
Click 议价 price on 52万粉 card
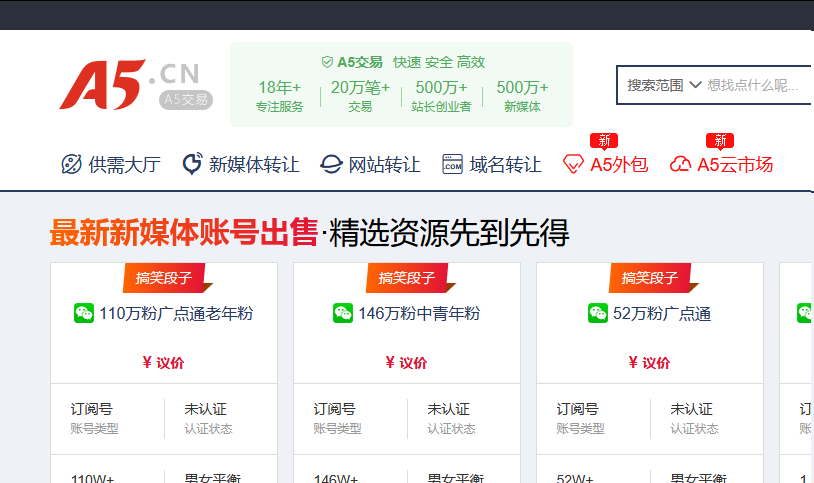click(x=649, y=363)
